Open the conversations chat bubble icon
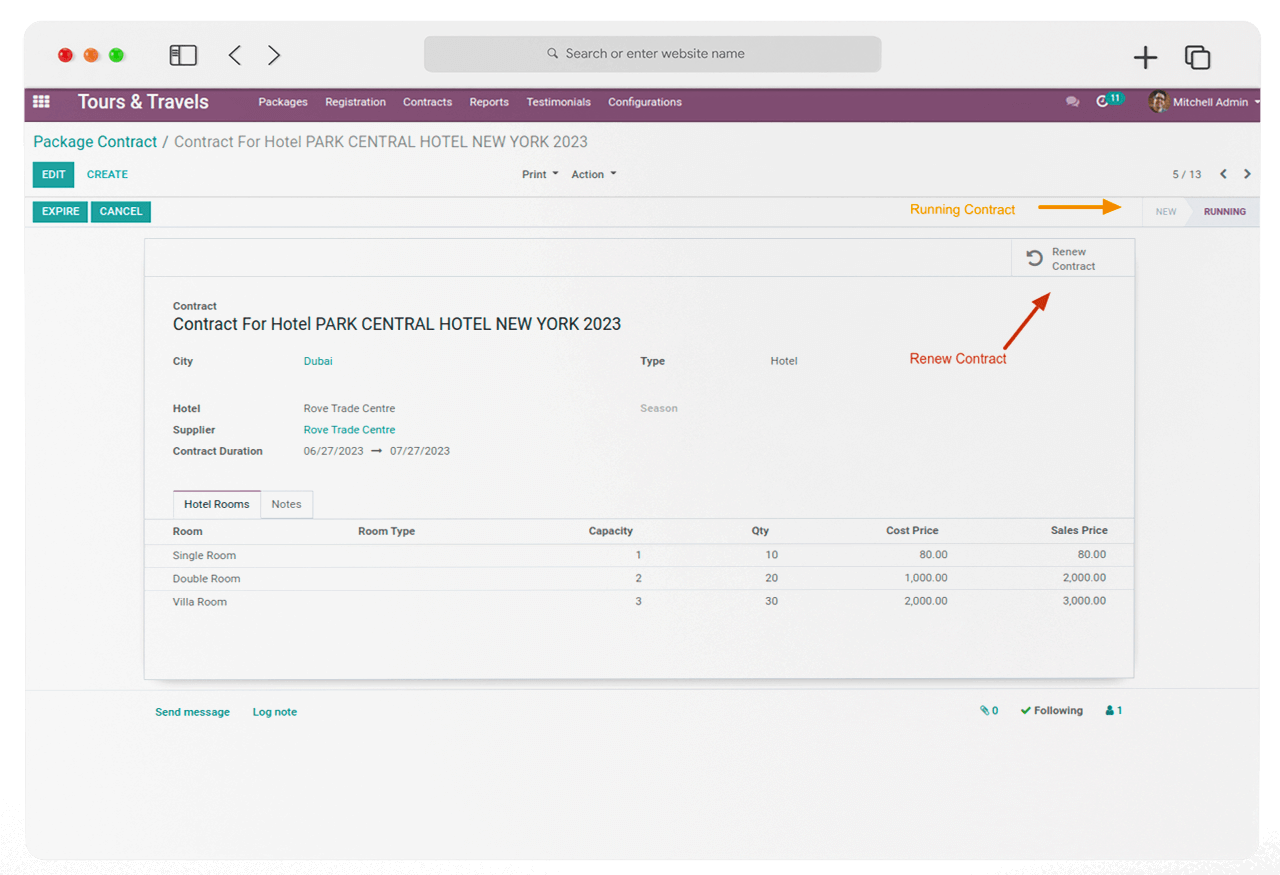 point(1072,102)
